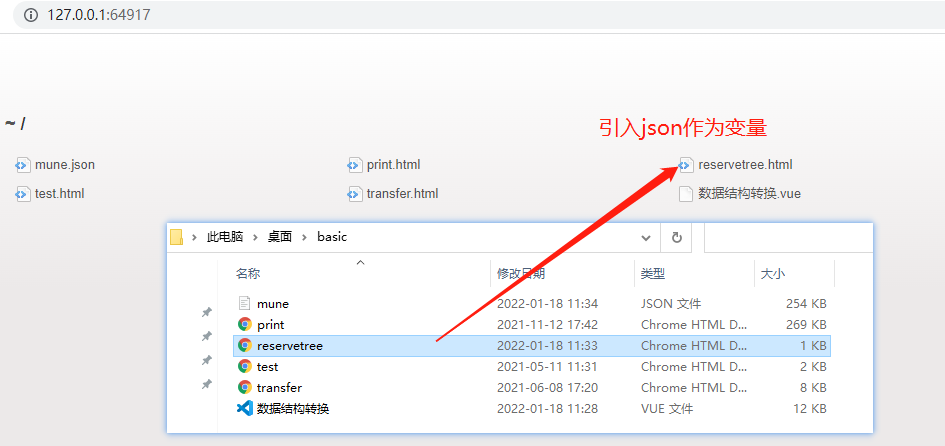
Task: Click the document icon of mune file
Action: [x=244, y=304]
